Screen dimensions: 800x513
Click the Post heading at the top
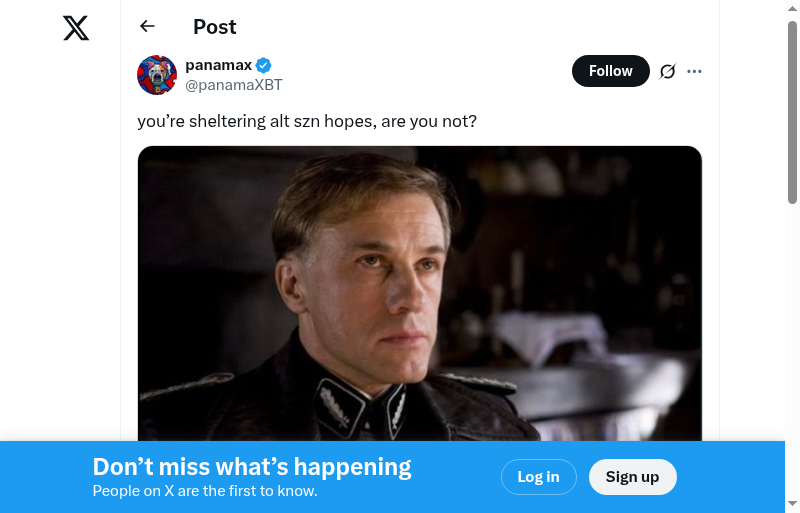[x=215, y=27]
